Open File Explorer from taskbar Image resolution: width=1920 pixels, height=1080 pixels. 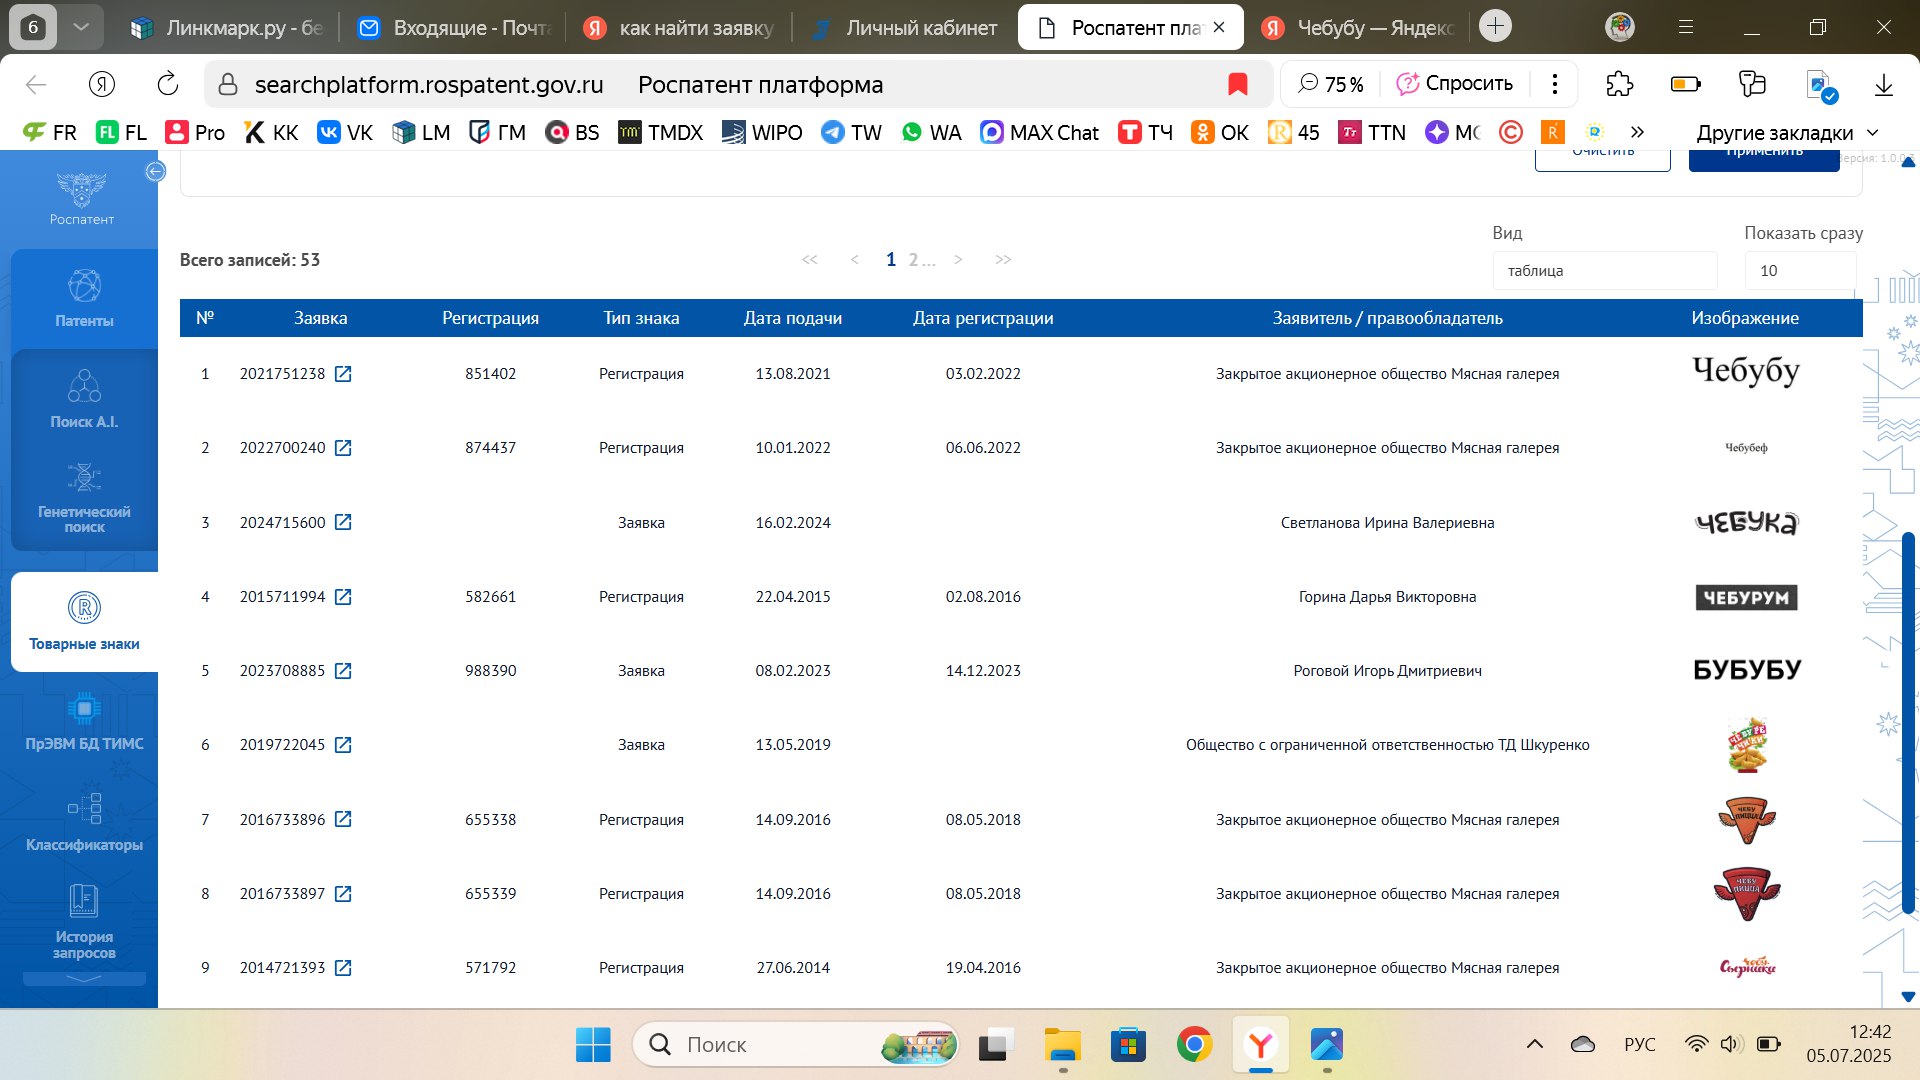coord(1062,1045)
